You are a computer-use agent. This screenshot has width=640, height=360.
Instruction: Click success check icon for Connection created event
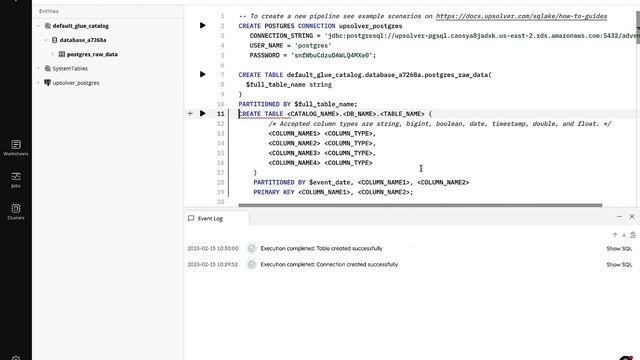coord(252,264)
